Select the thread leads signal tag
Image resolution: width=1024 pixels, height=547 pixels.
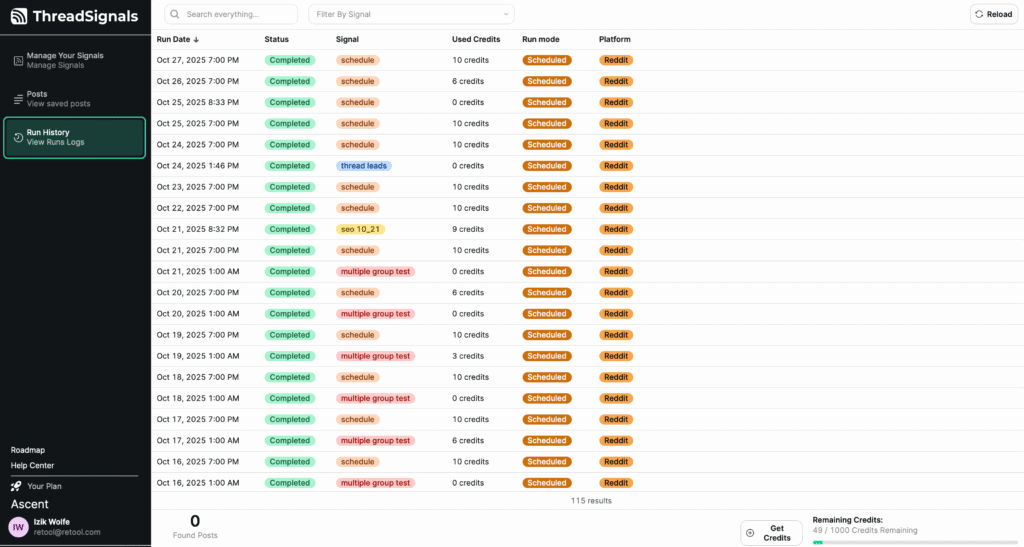tap(364, 166)
